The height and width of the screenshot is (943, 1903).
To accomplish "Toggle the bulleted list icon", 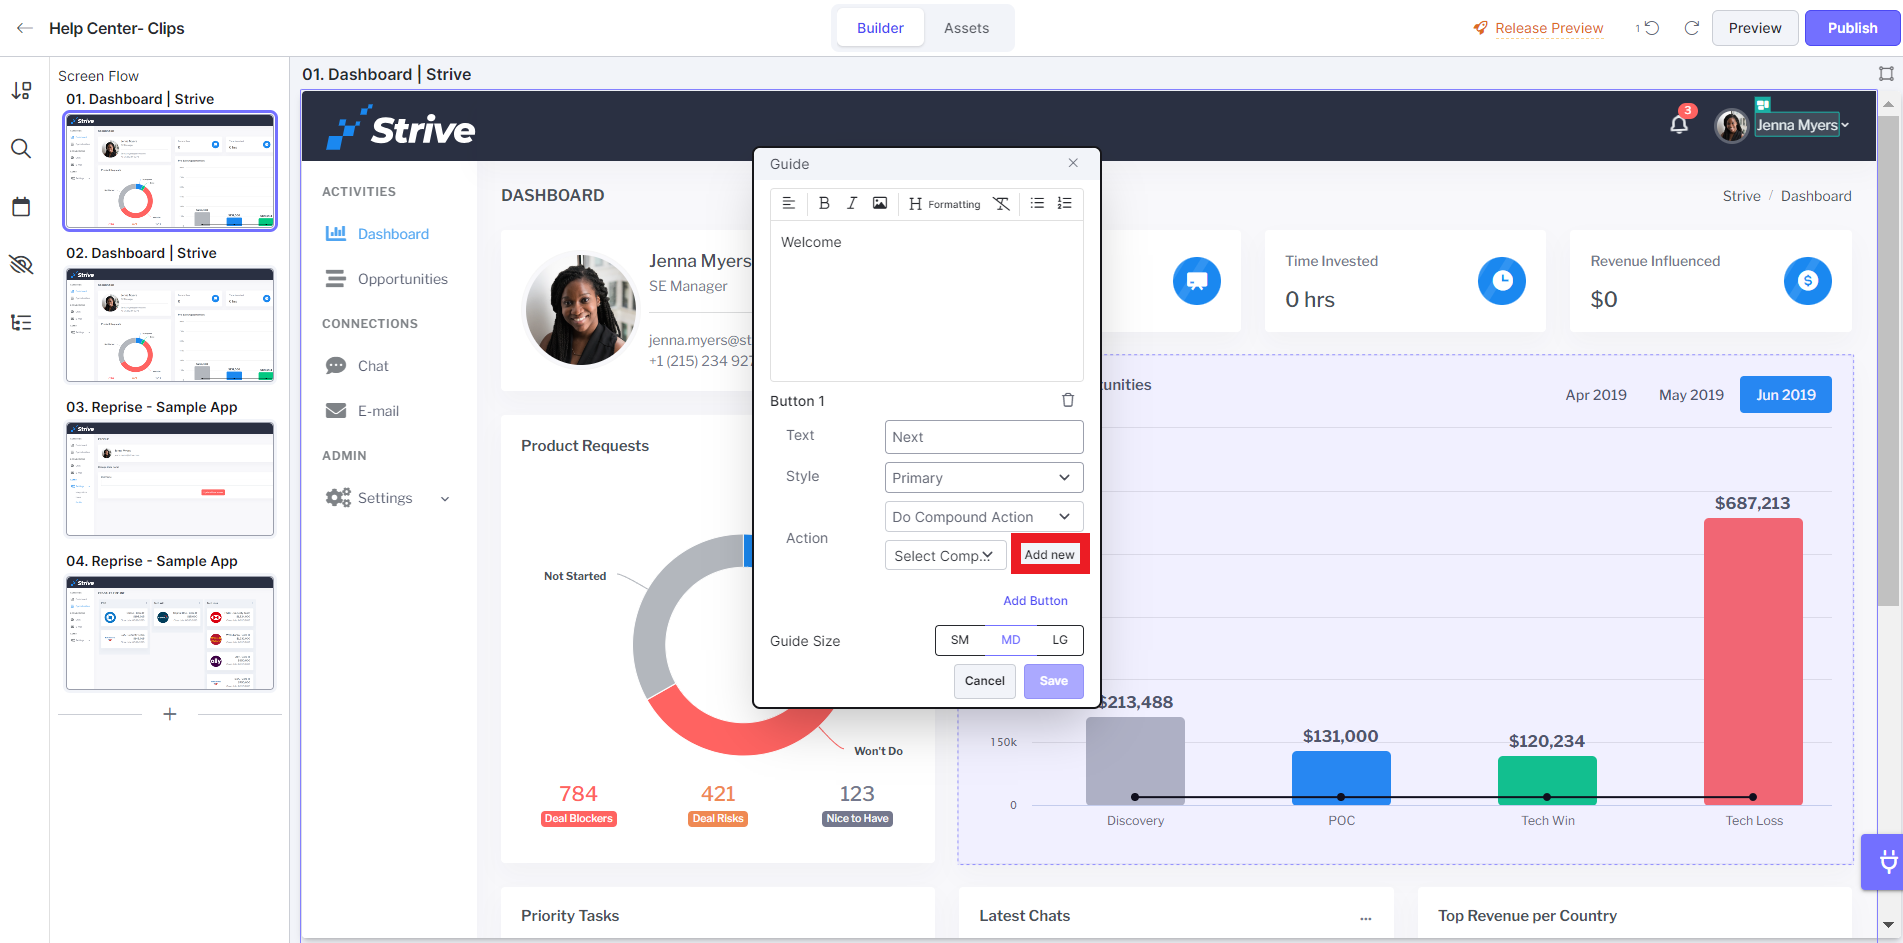I will [1037, 203].
